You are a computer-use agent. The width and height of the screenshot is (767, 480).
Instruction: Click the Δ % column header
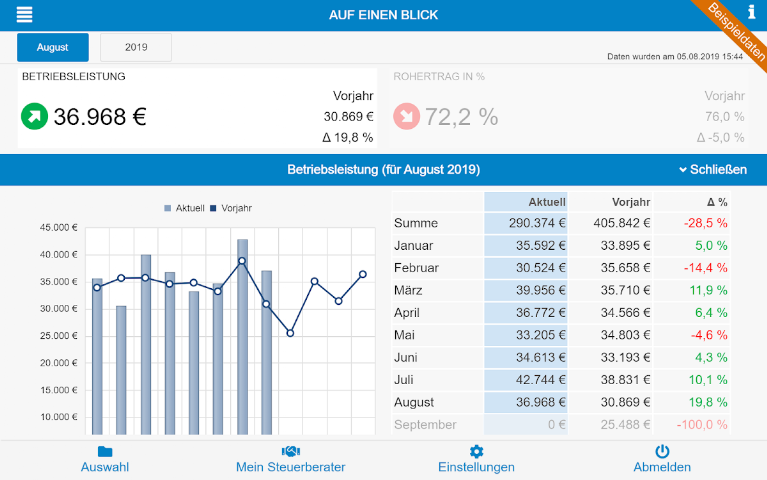tap(716, 201)
